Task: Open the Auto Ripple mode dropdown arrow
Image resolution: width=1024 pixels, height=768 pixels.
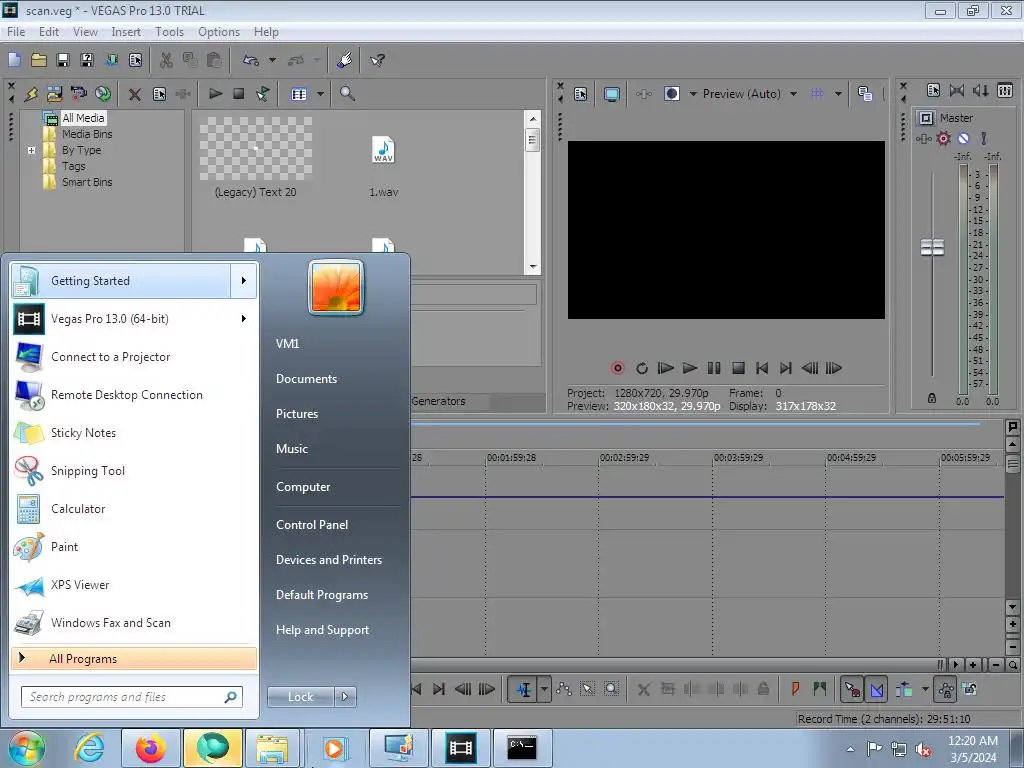Action: [925, 689]
